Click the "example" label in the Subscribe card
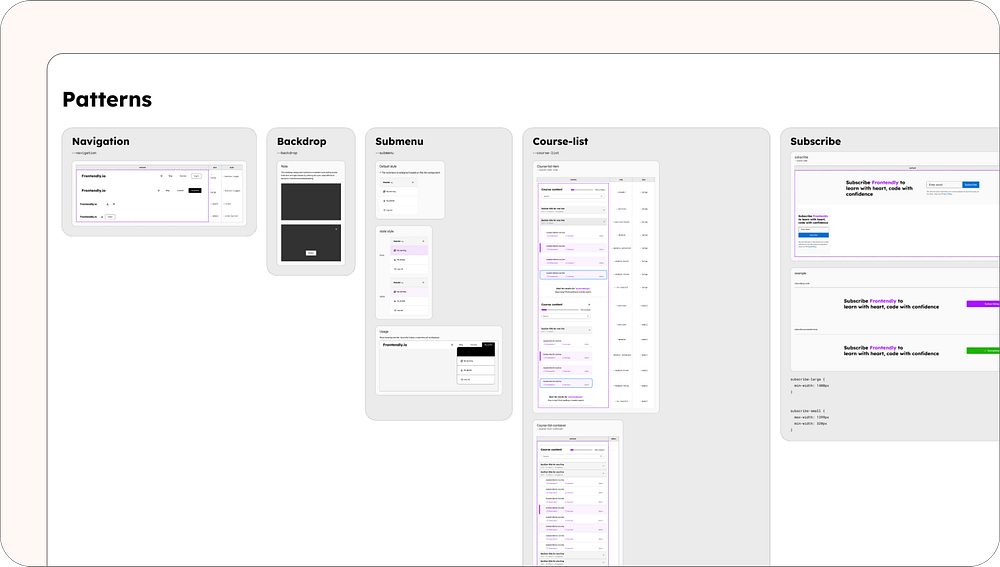The height and width of the screenshot is (567, 1000). [x=800, y=273]
